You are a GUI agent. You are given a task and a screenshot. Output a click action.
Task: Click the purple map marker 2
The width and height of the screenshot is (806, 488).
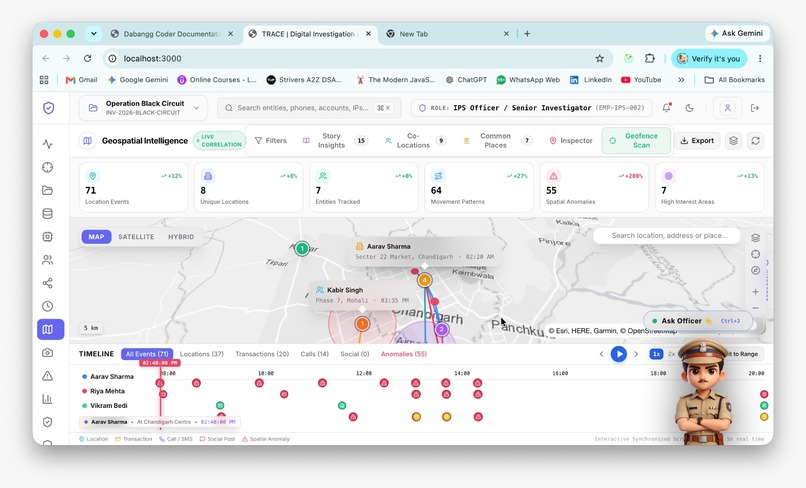[x=442, y=329]
